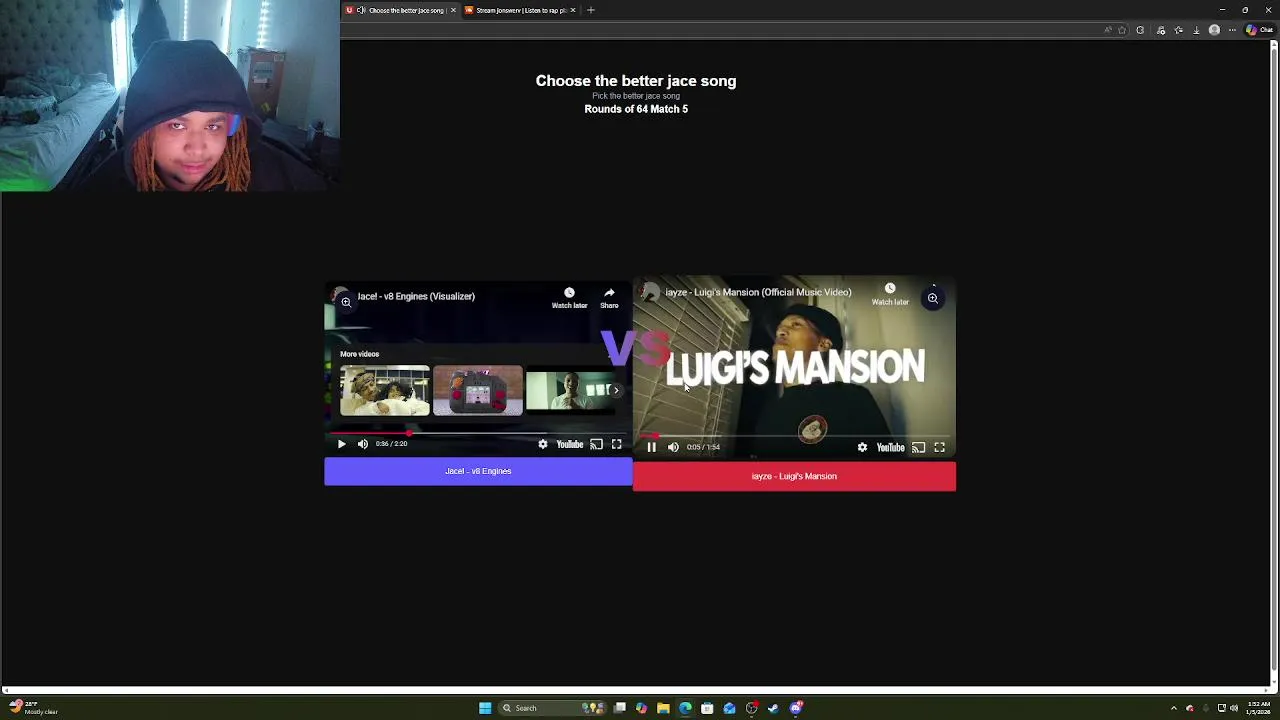
Task: Open browser profile avatar
Action: (x=1215, y=30)
